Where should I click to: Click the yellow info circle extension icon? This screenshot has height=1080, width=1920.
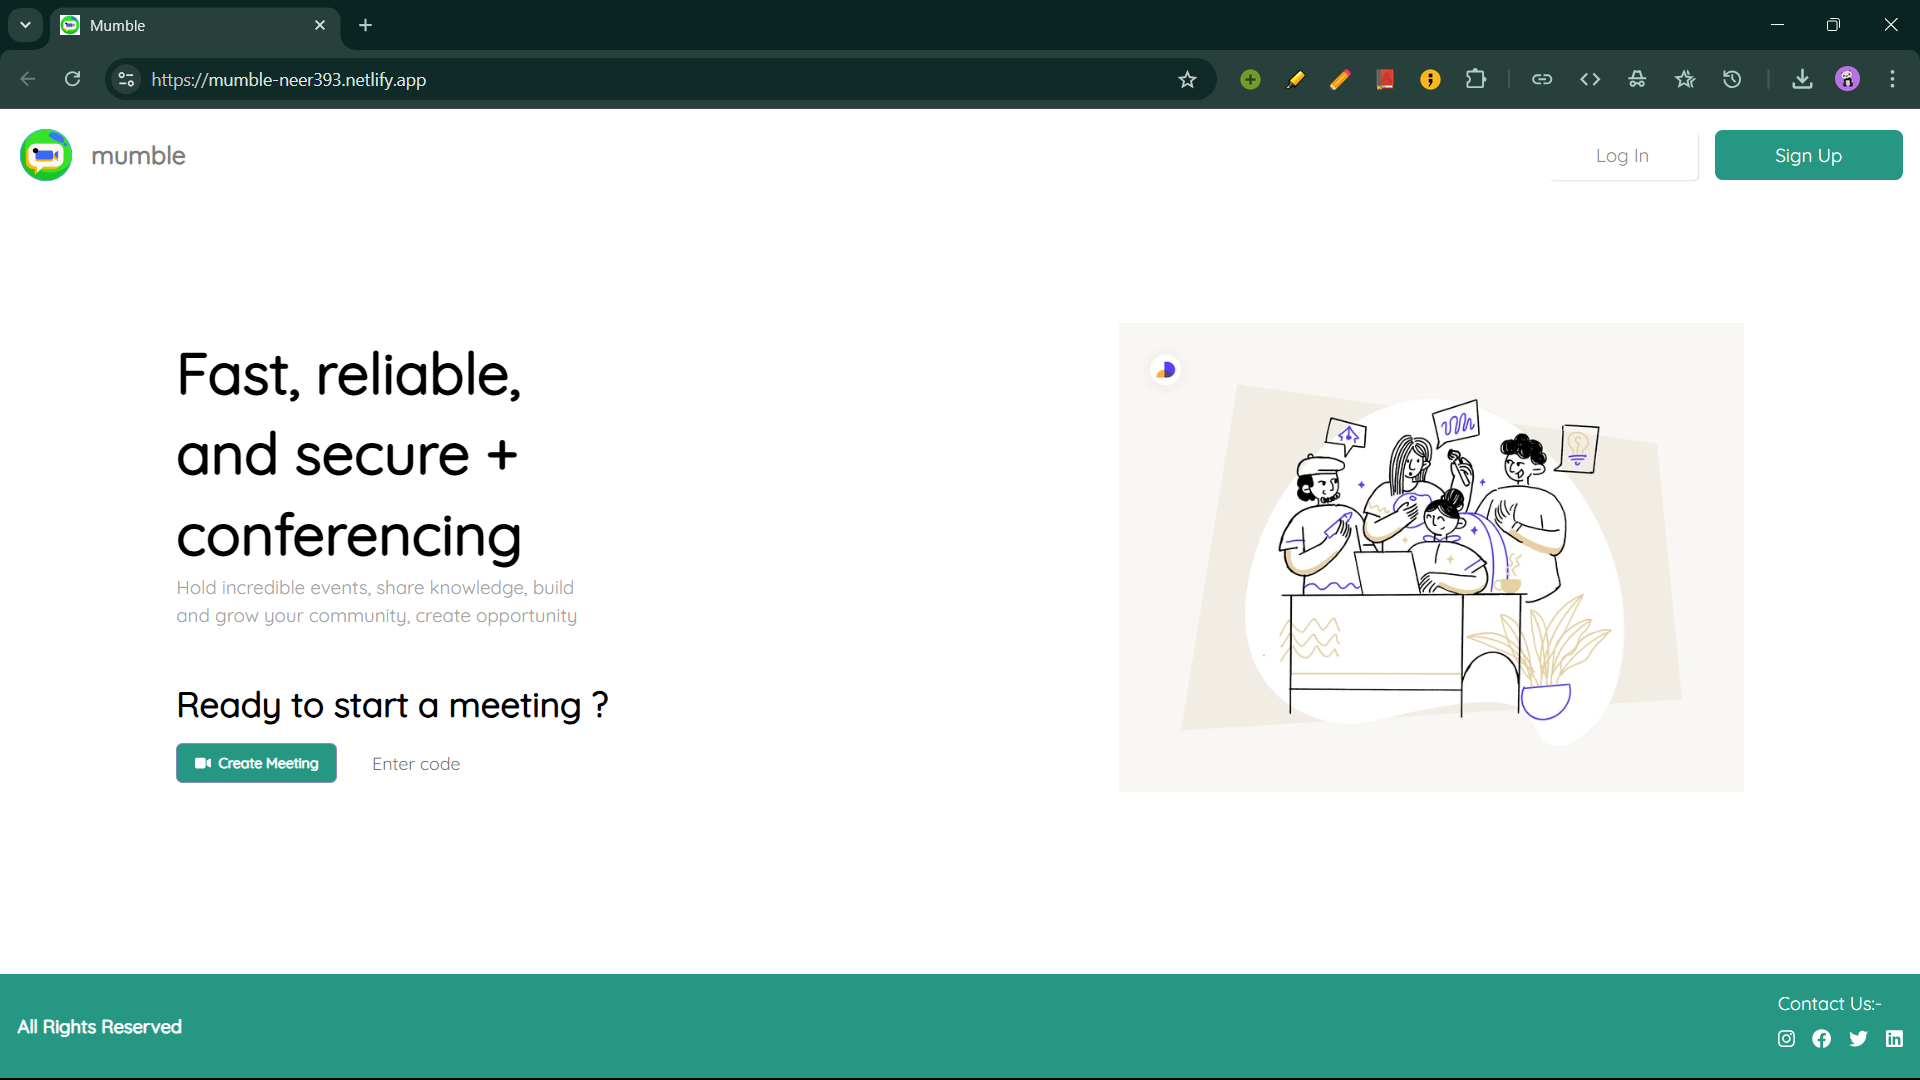pyautogui.click(x=1430, y=79)
